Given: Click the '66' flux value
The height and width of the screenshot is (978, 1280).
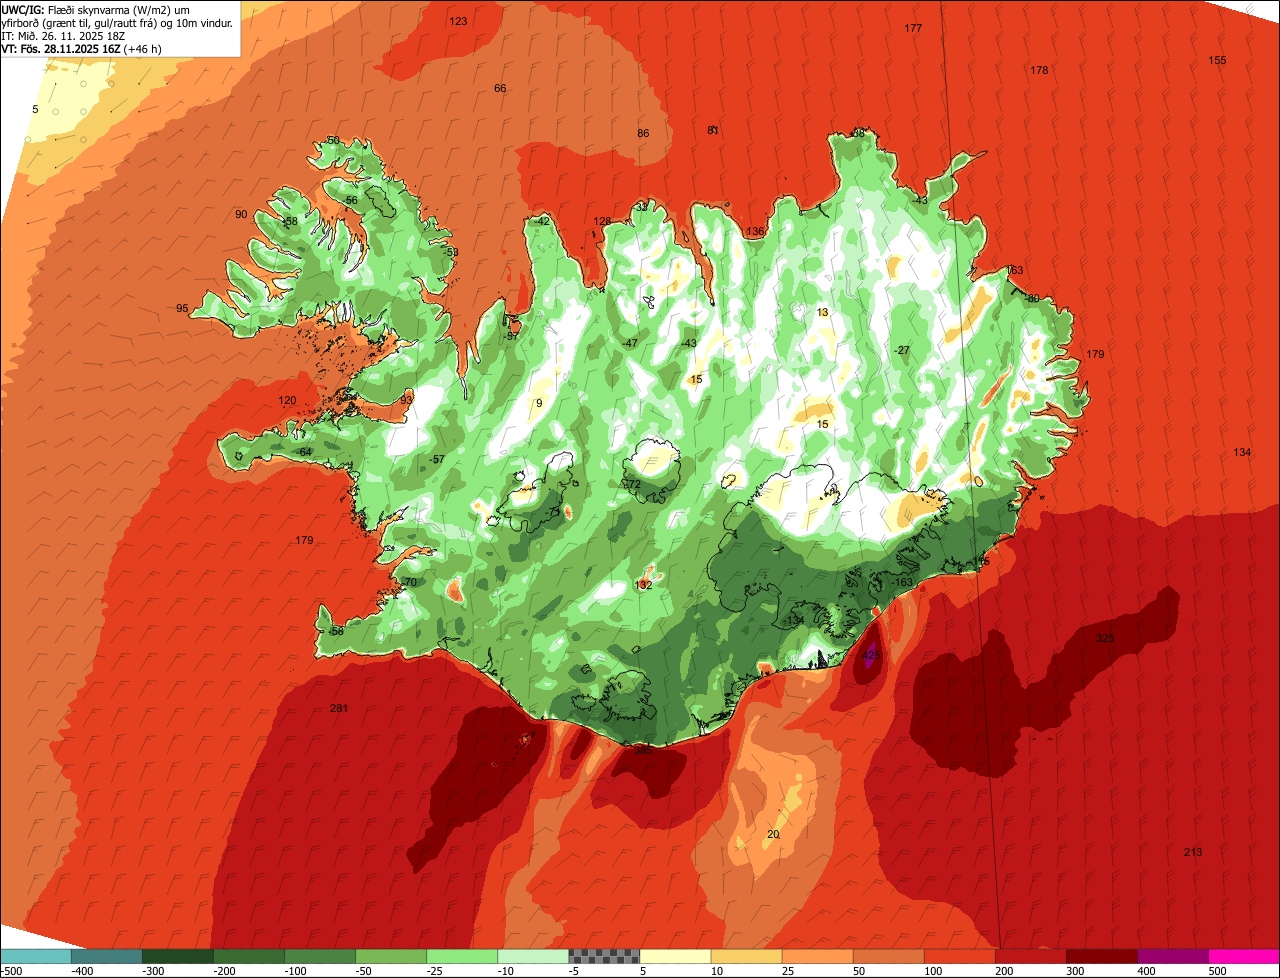Looking at the screenshot, I should [x=500, y=88].
